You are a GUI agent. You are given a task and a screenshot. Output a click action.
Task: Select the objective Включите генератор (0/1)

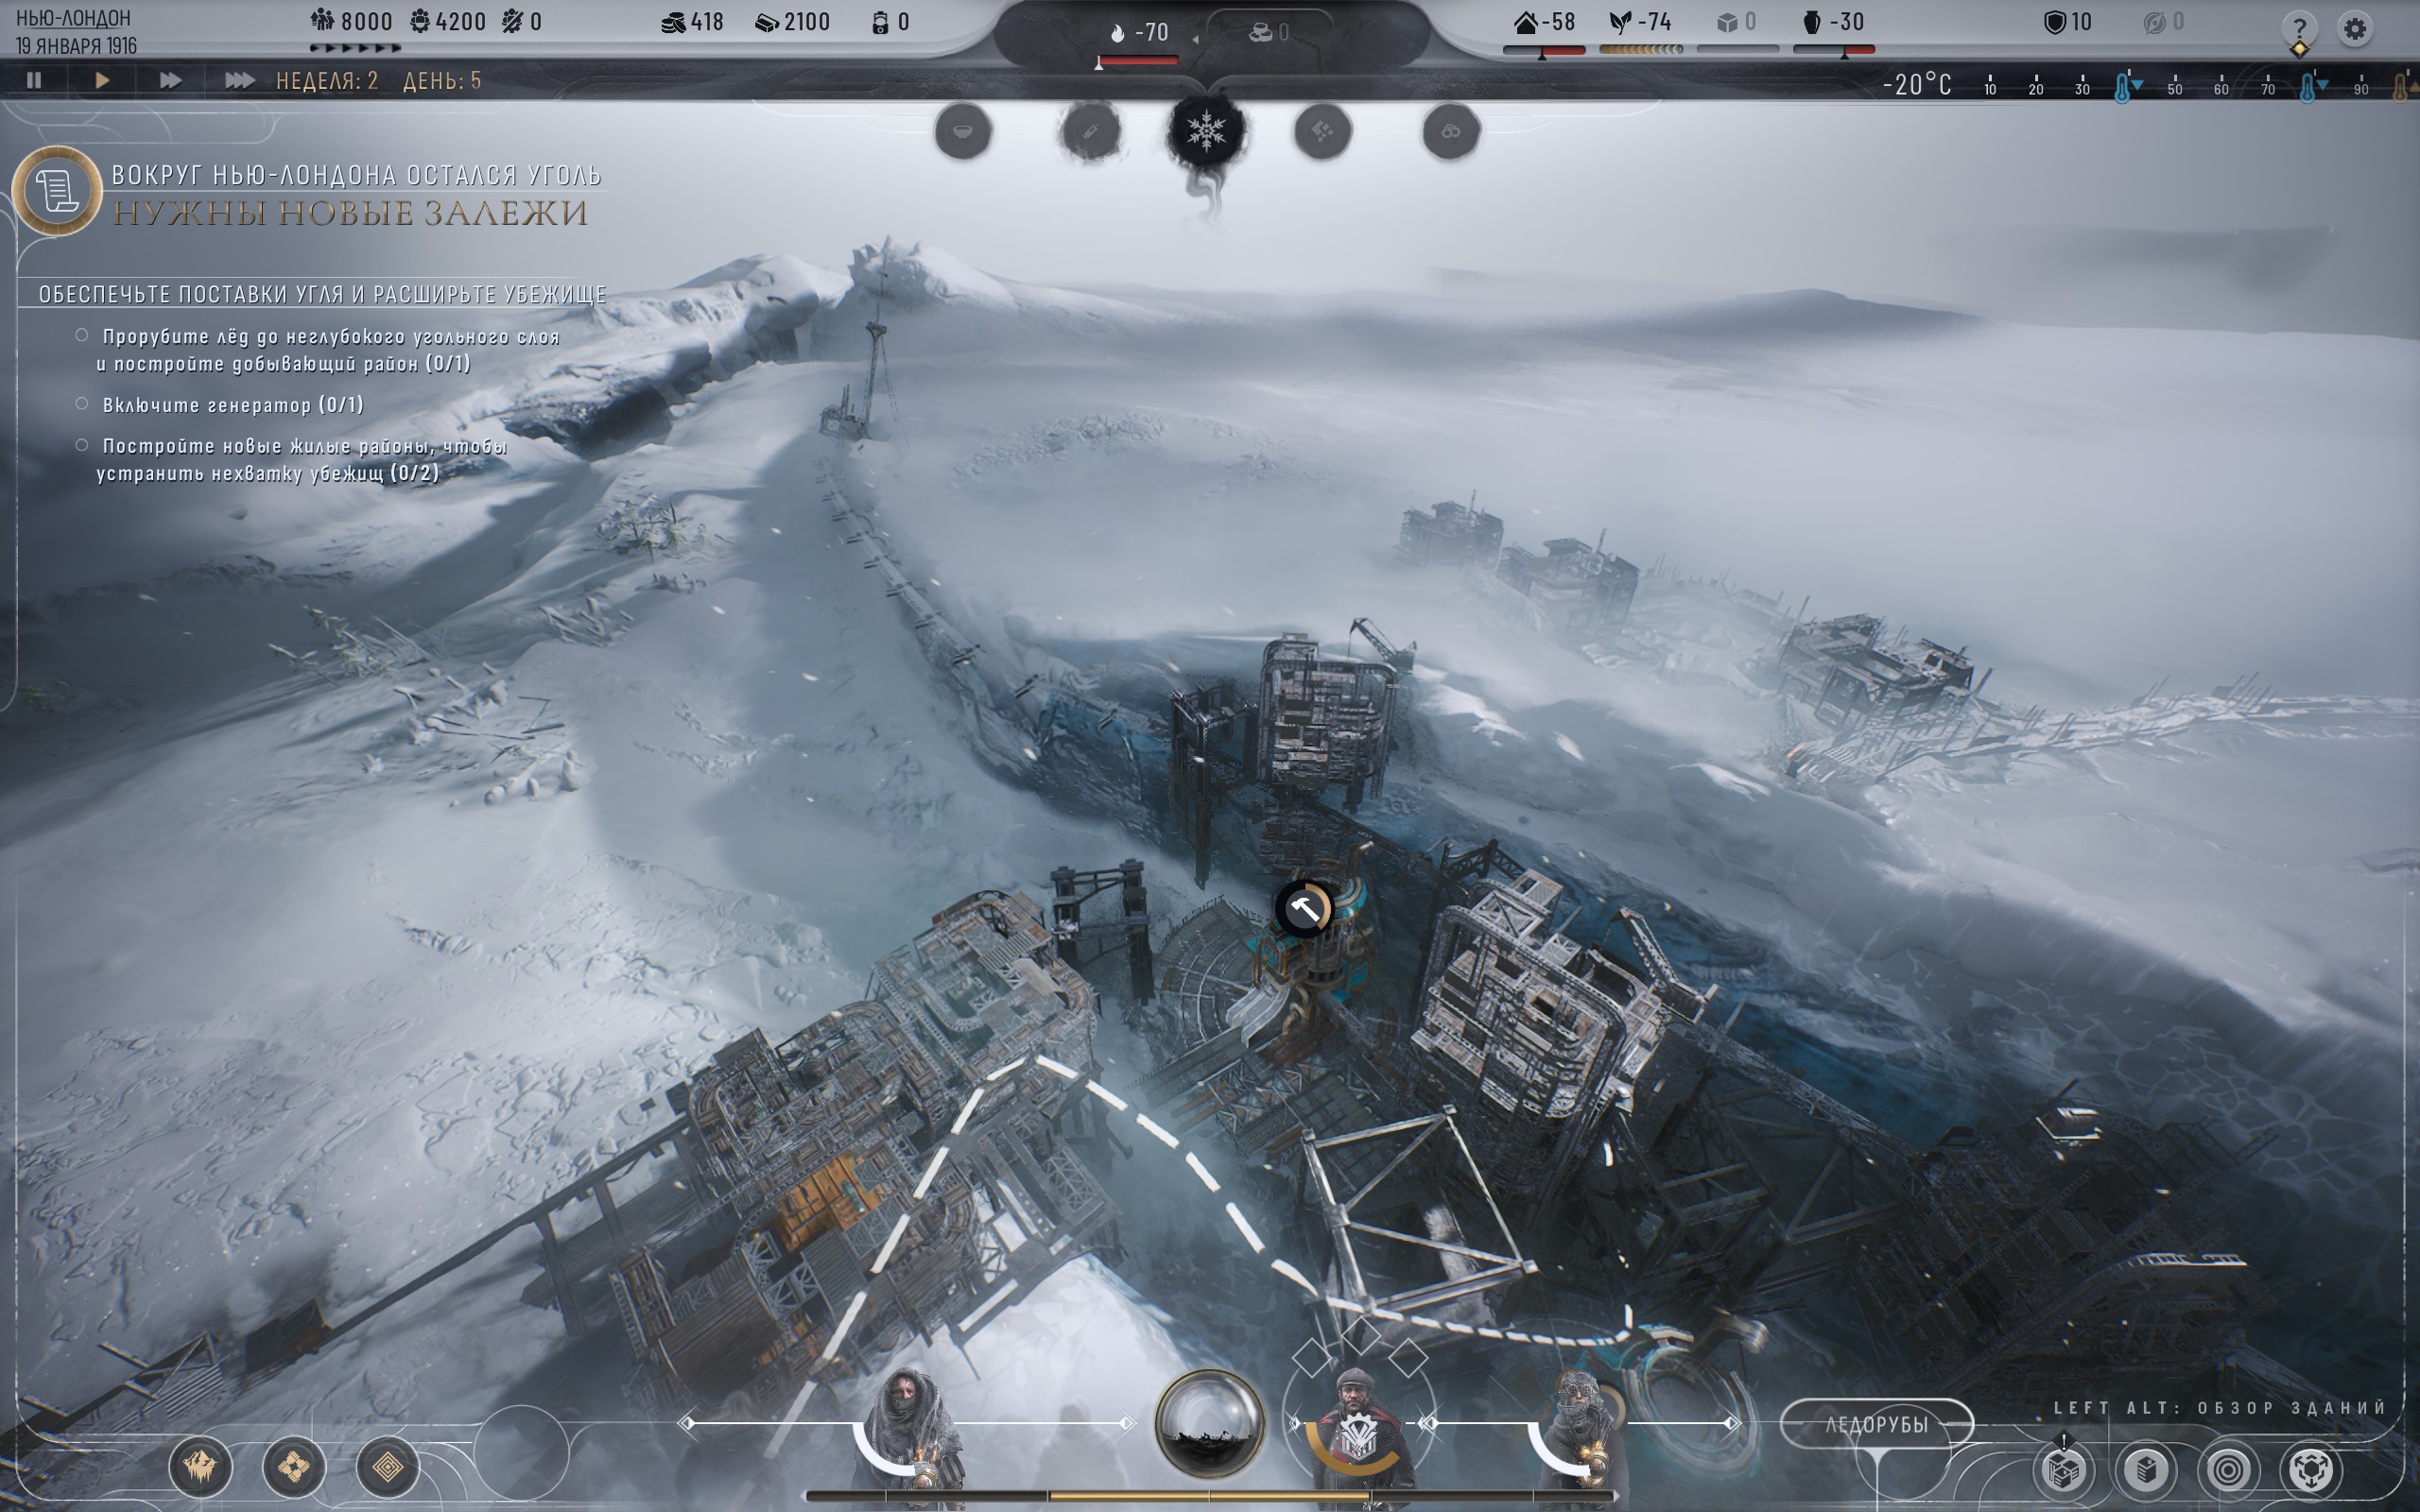tap(222, 405)
